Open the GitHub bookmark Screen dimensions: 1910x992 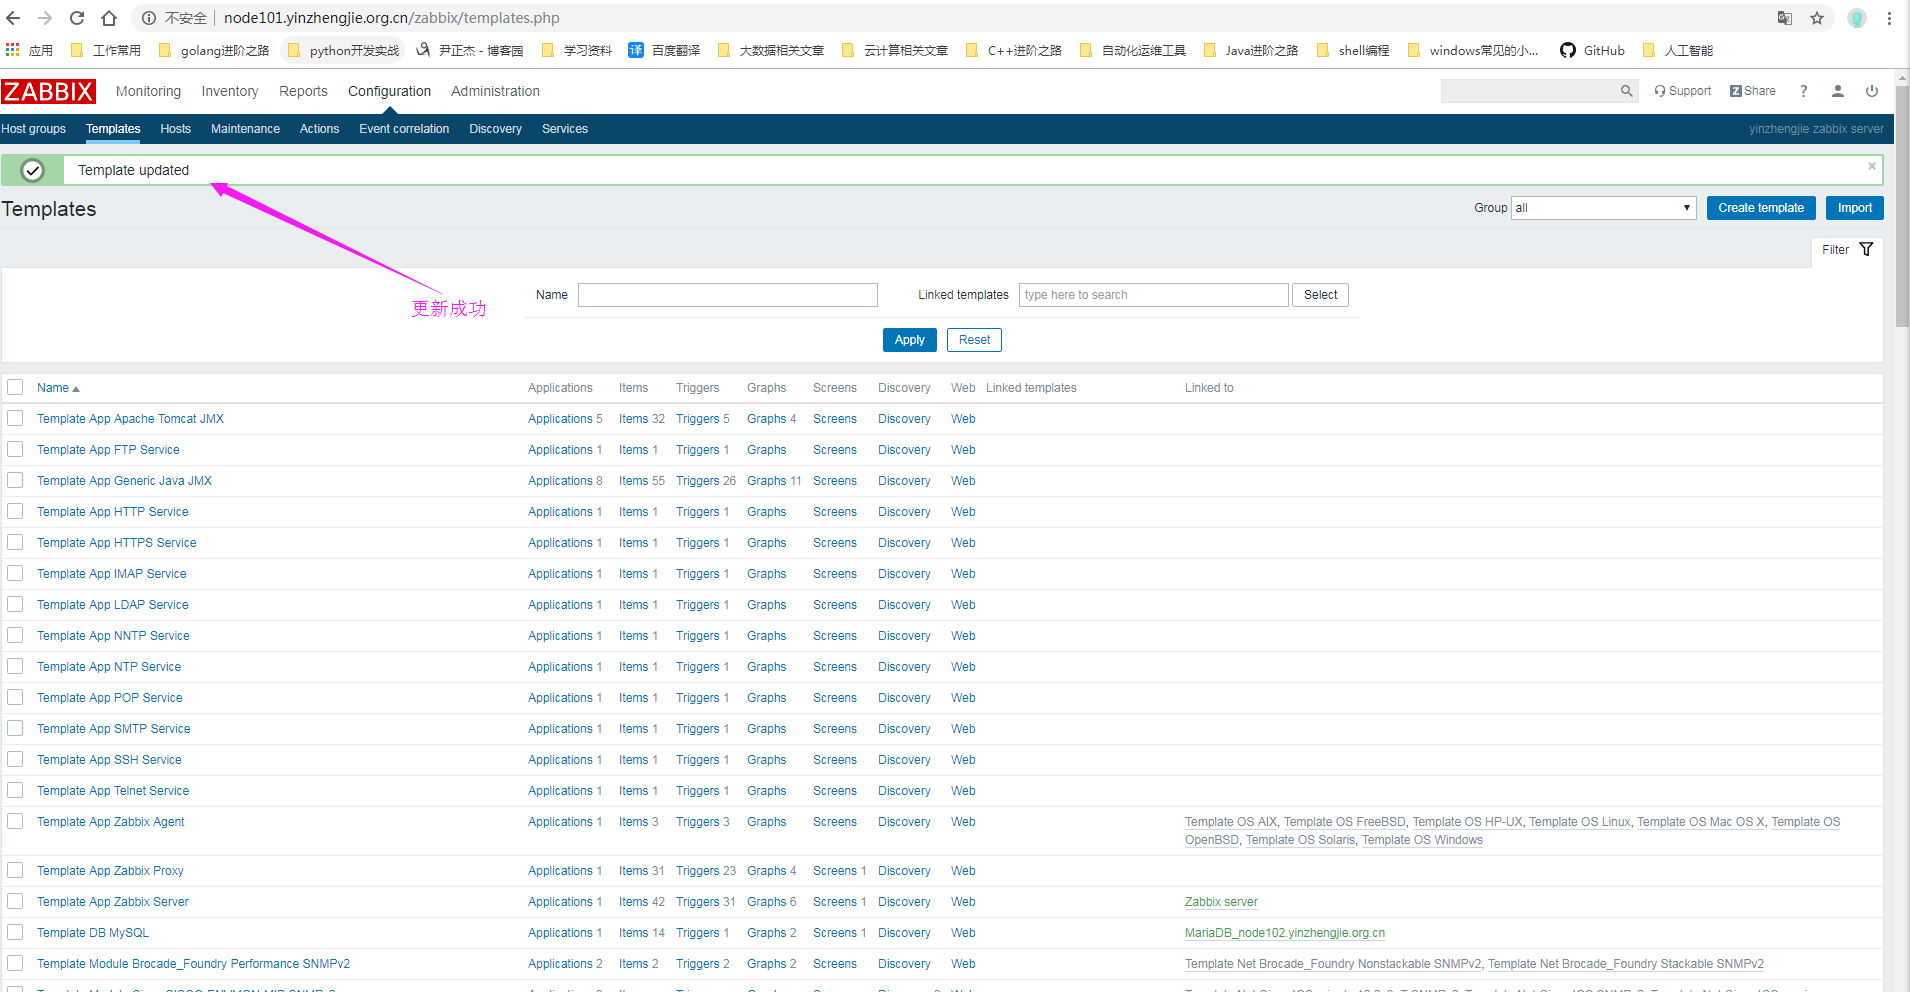(1592, 50)
